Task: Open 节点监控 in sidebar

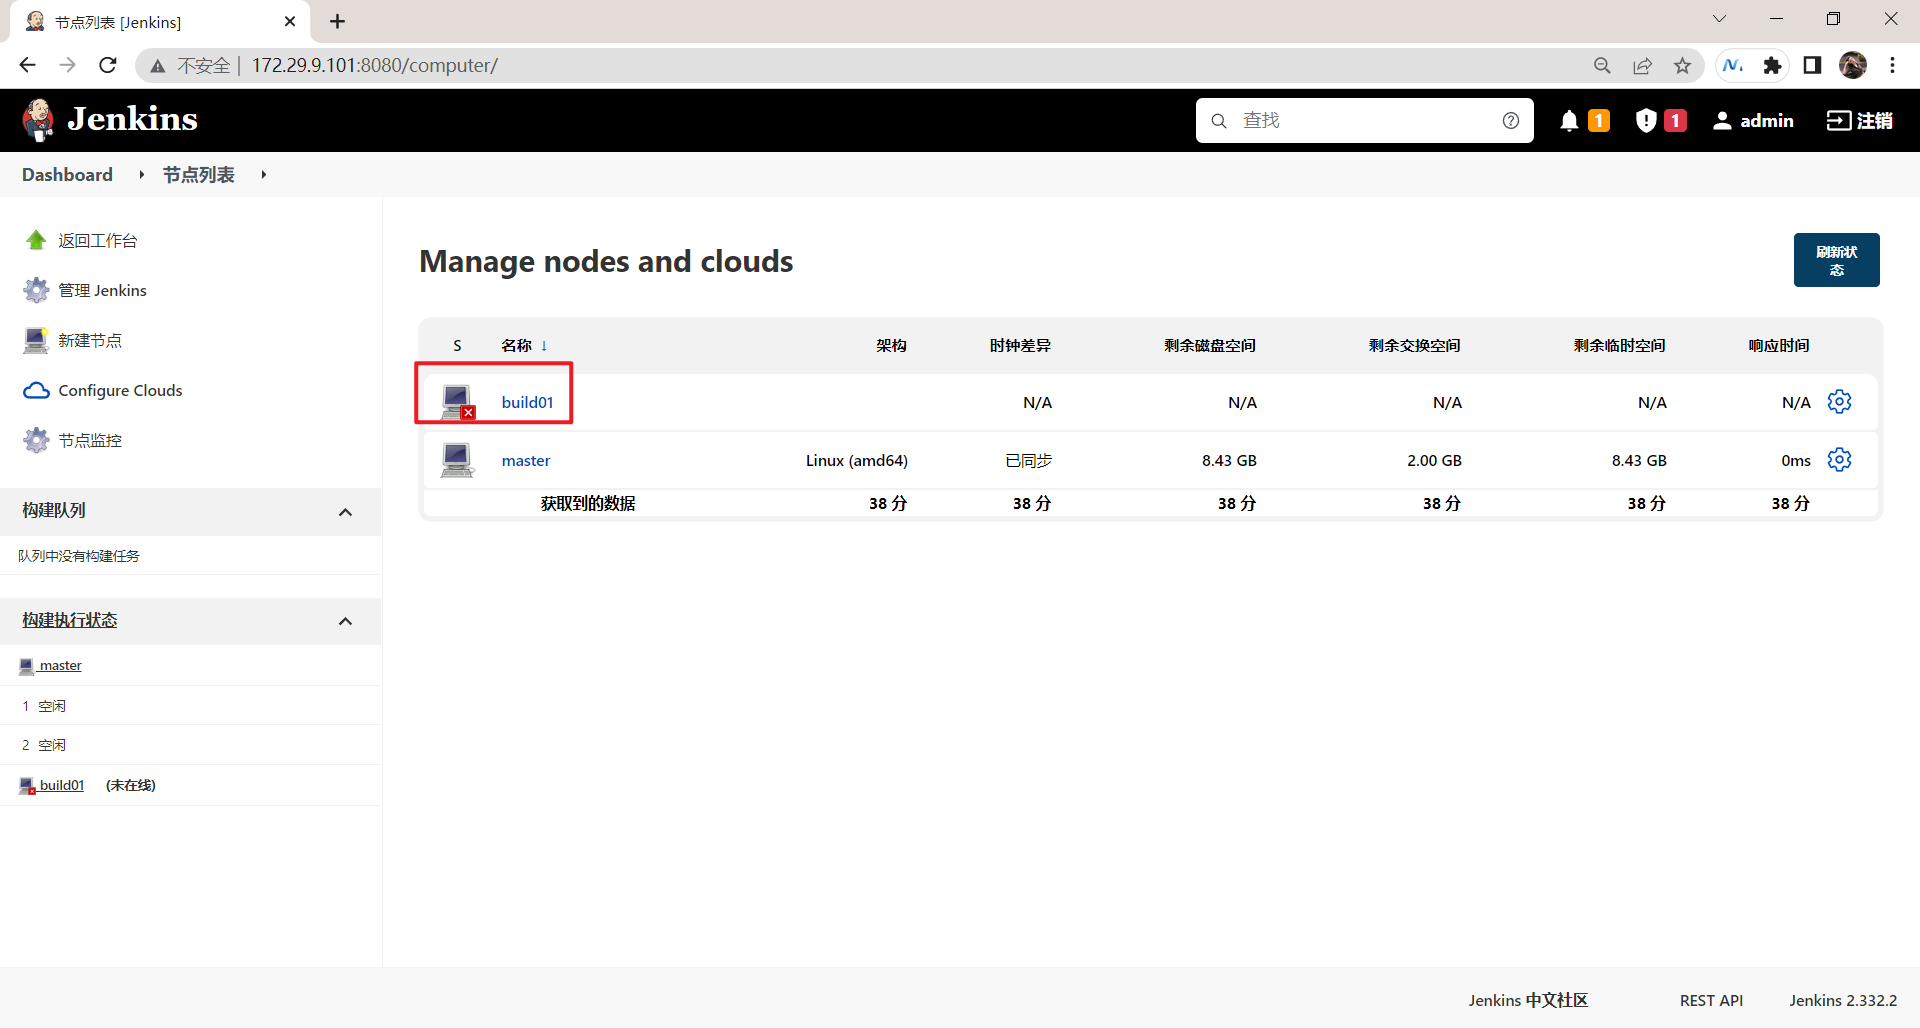Action: click(x=90, y=440)
